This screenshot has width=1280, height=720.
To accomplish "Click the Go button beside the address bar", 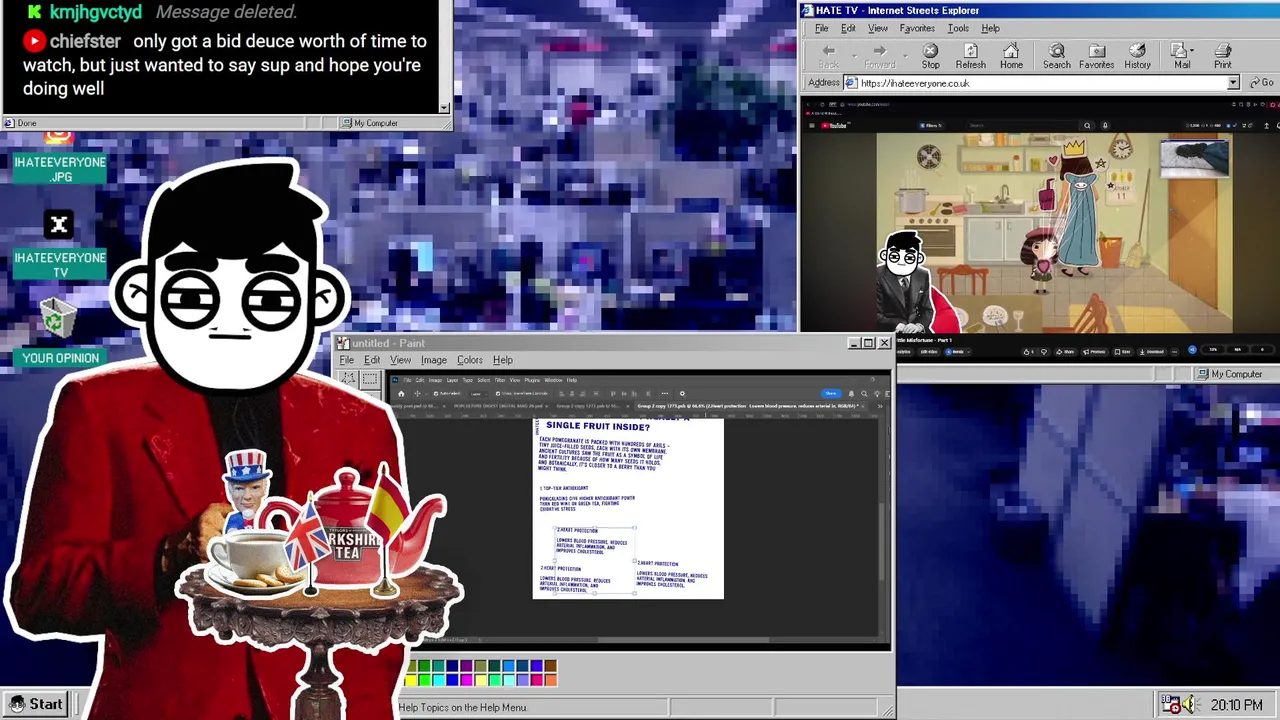I will [x=1261, y=83].
